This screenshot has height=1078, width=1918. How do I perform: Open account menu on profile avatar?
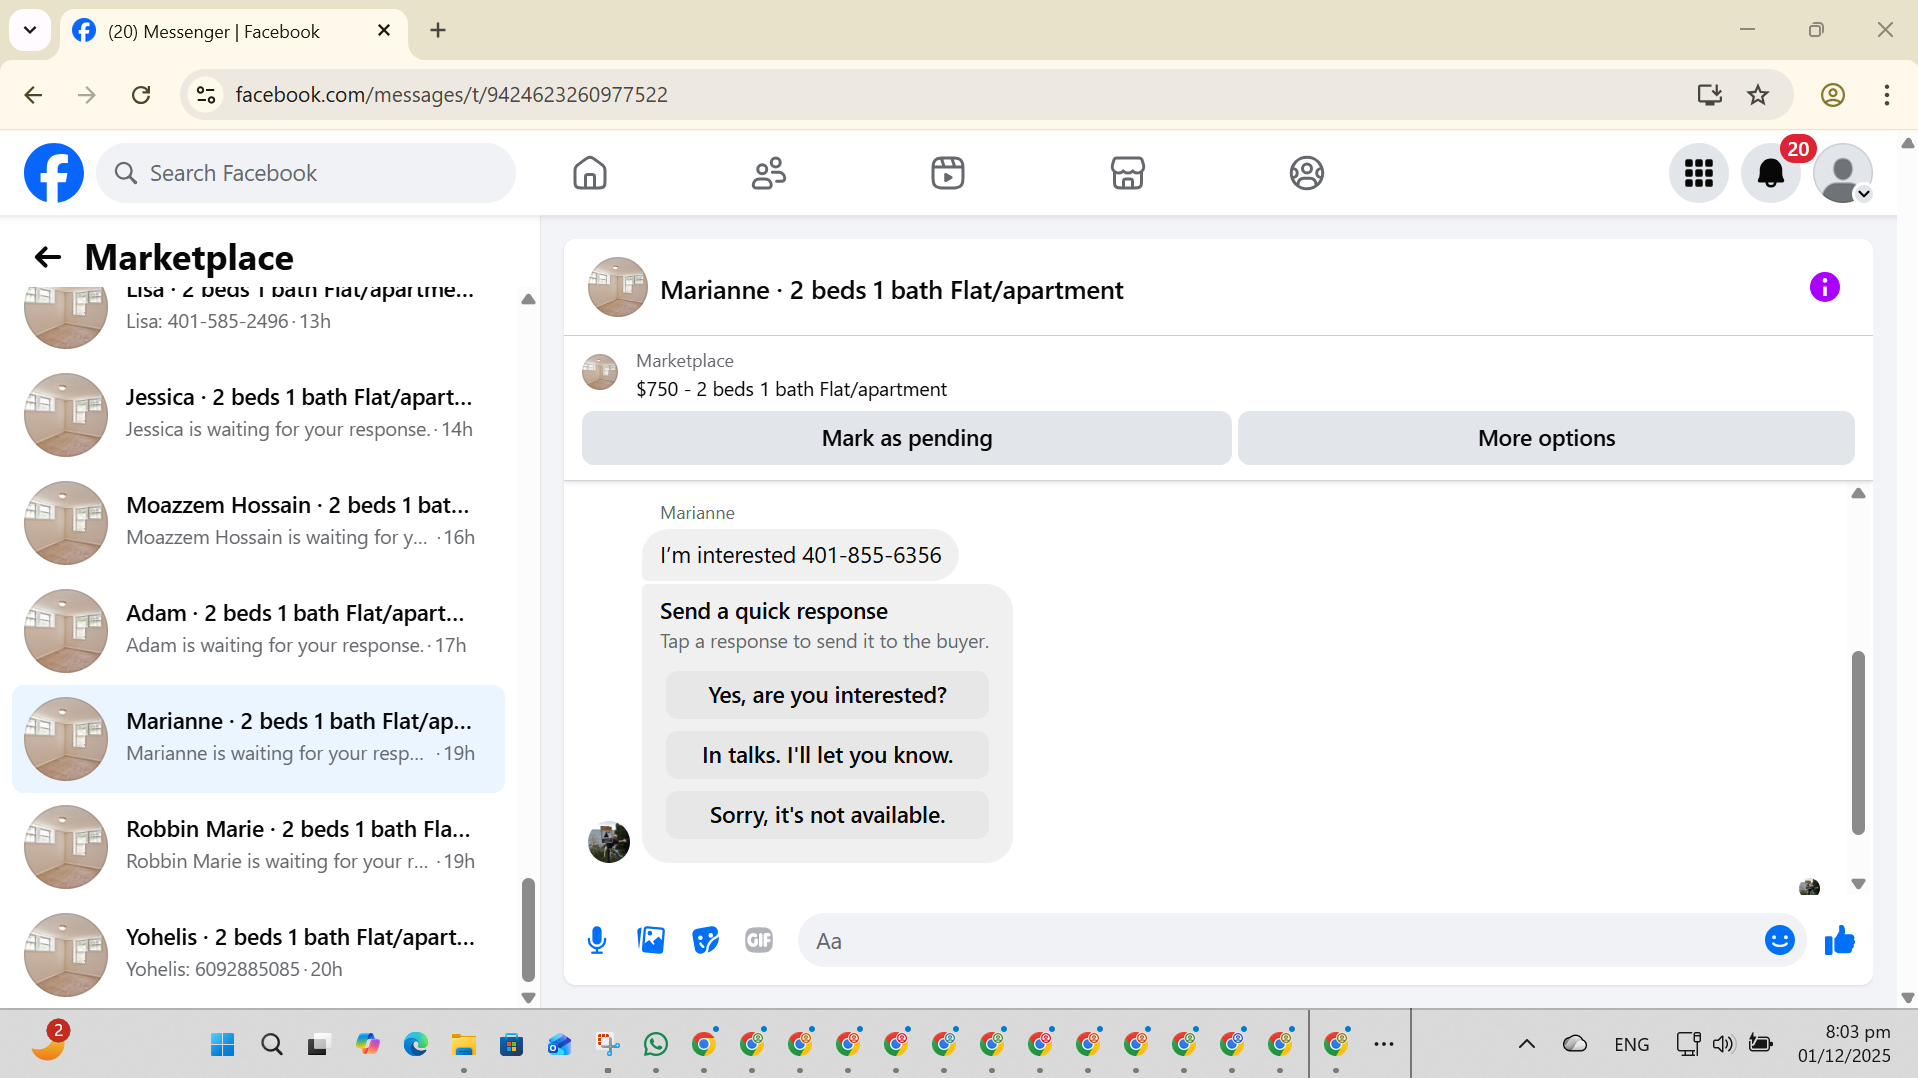1843,173
